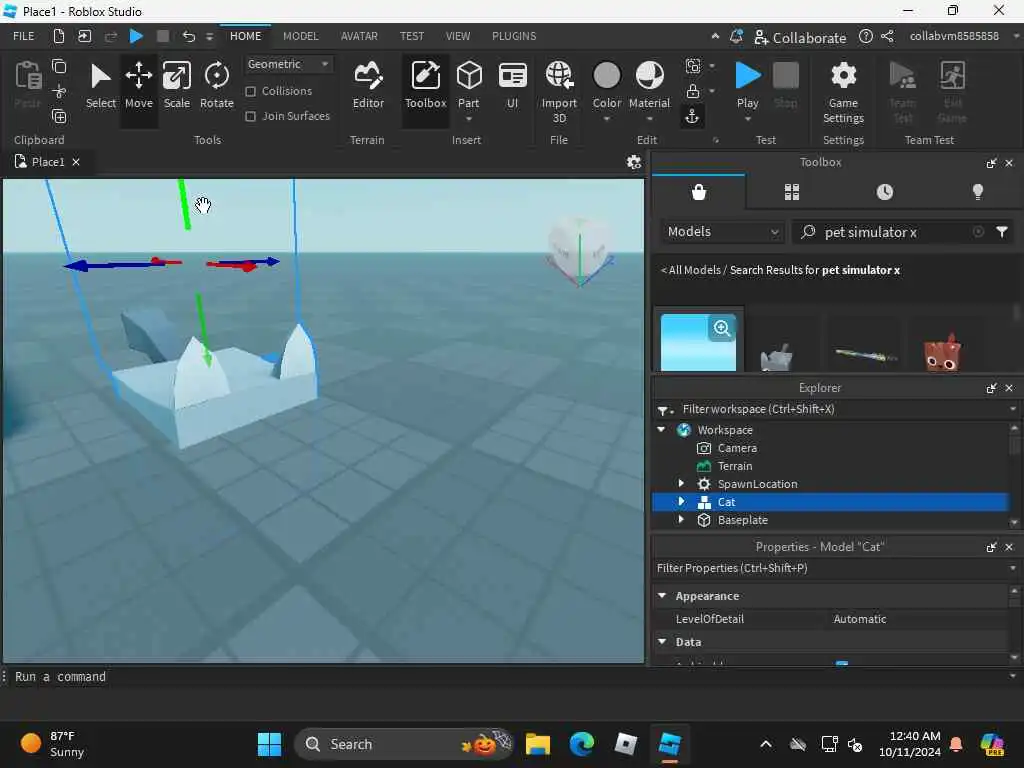The width and height of the screenshot is (1024, 768).
Task: Expand the SpawnLocation node
Action: click(x=681, y=484)
